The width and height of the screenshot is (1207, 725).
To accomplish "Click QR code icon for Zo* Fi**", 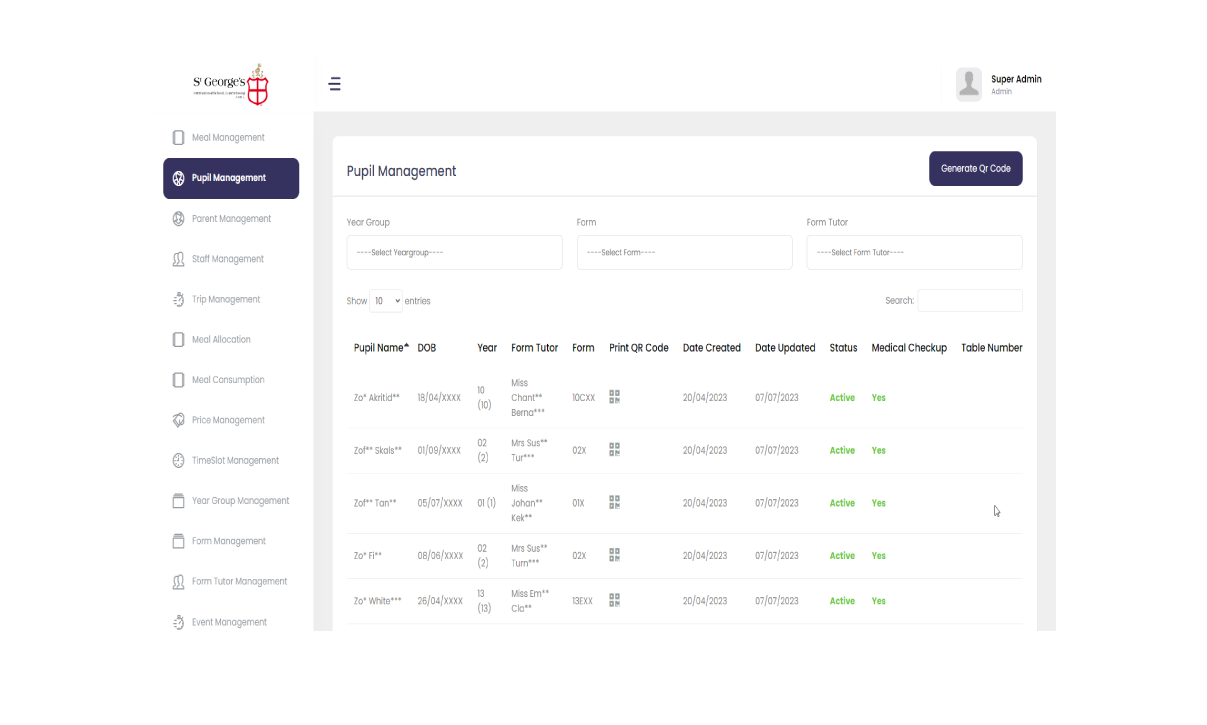I will coord(614,555).
